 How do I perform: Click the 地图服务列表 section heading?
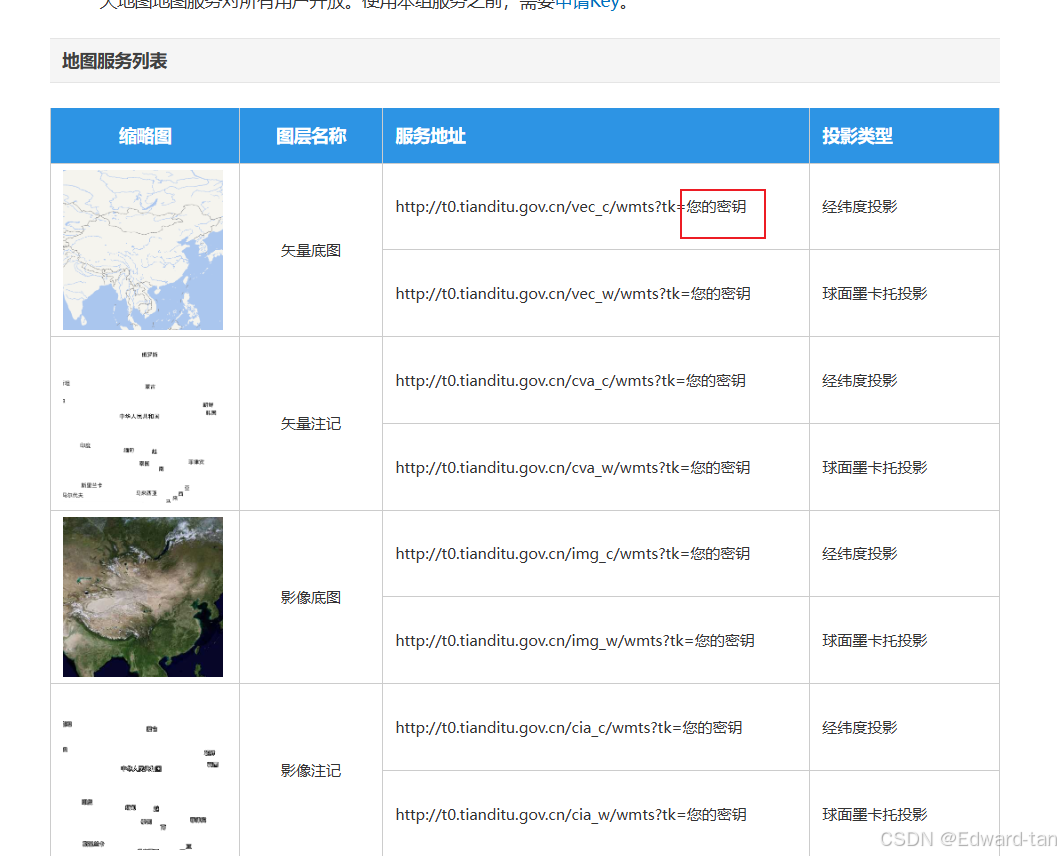(115, 61)
